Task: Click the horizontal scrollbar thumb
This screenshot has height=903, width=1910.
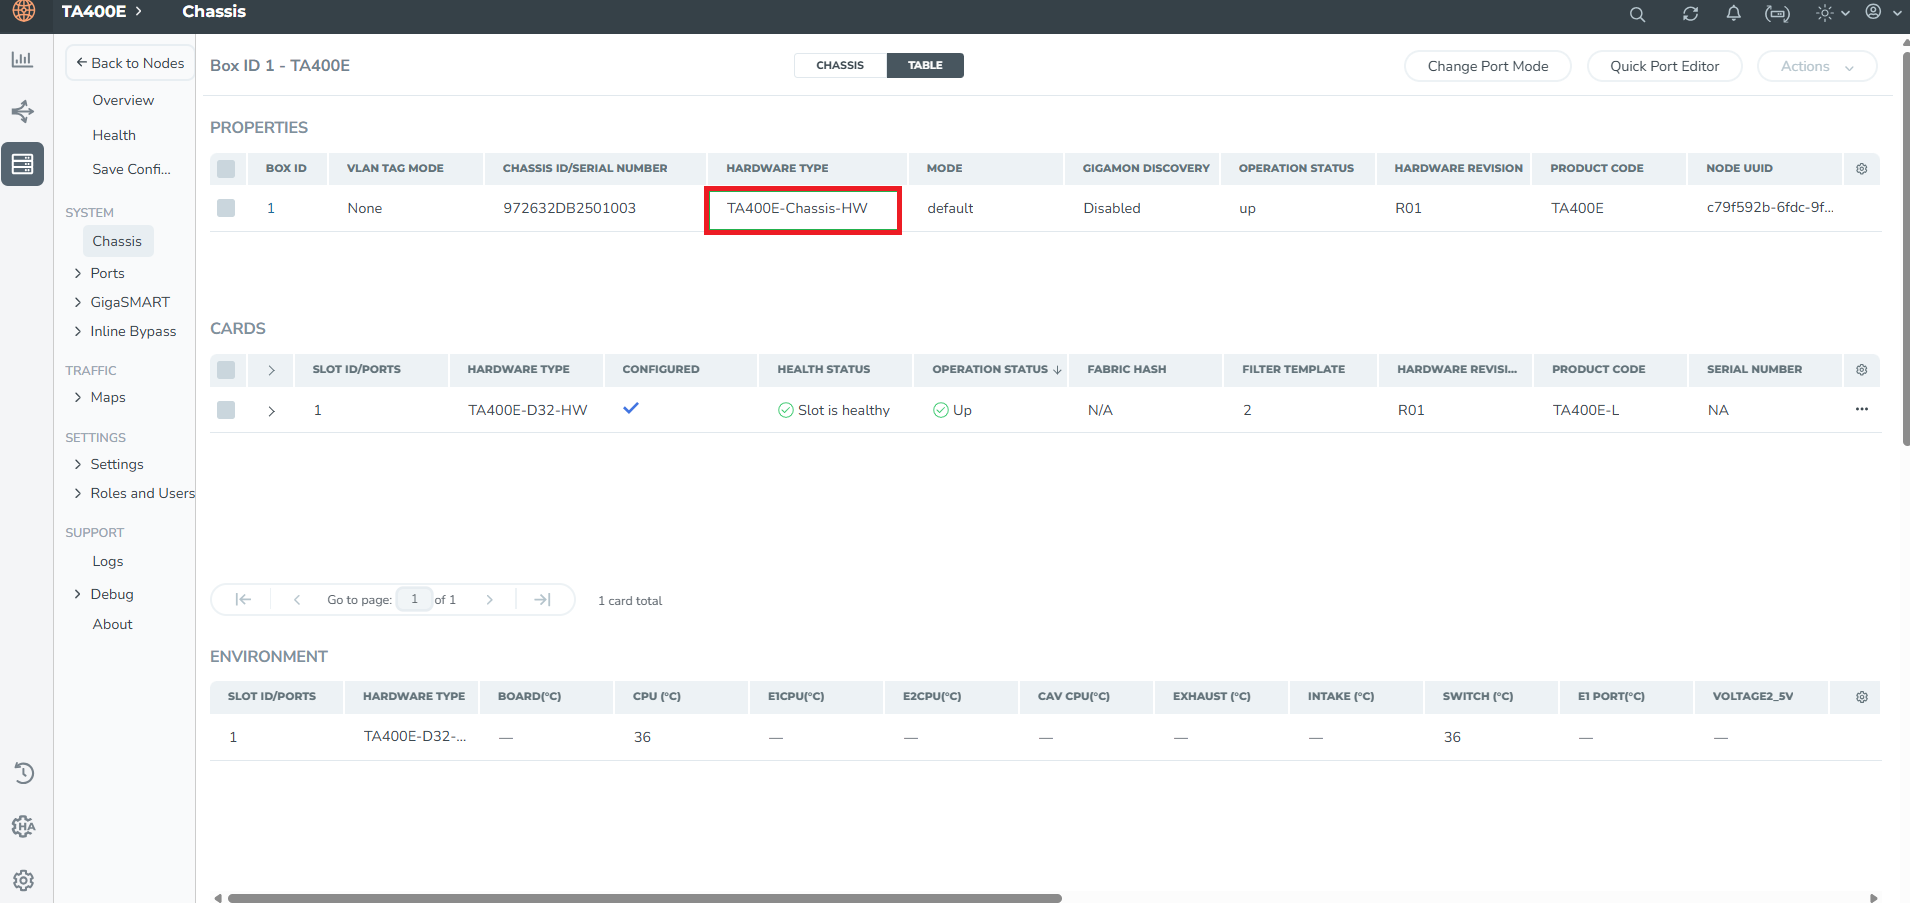Action: [644, 898]
